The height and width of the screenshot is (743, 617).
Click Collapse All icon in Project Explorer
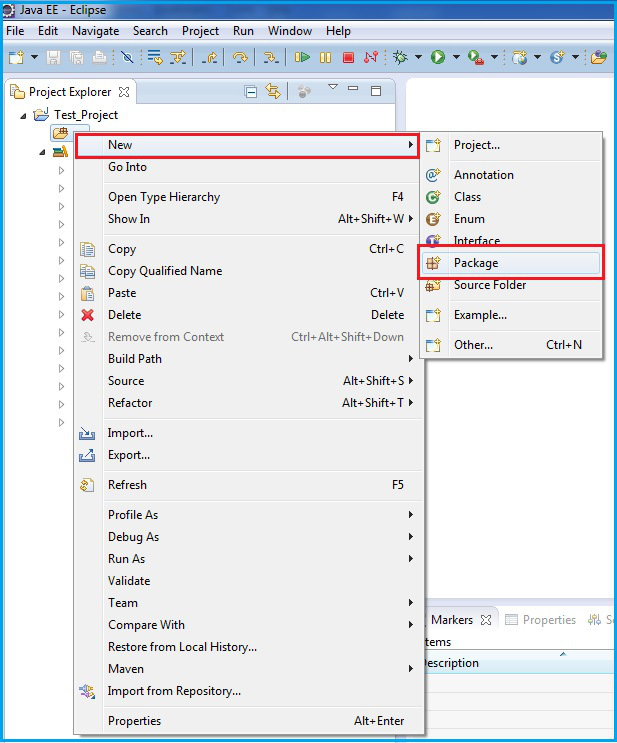251,91
